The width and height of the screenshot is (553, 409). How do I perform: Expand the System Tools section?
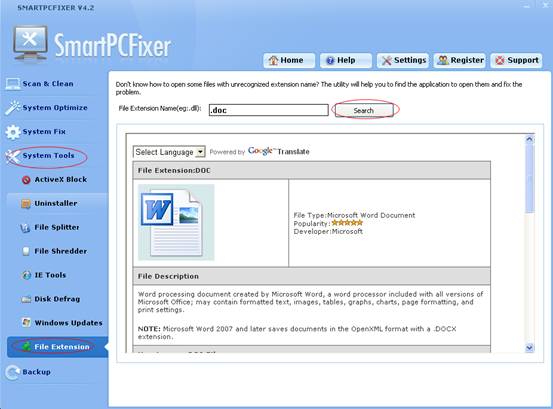48,156
